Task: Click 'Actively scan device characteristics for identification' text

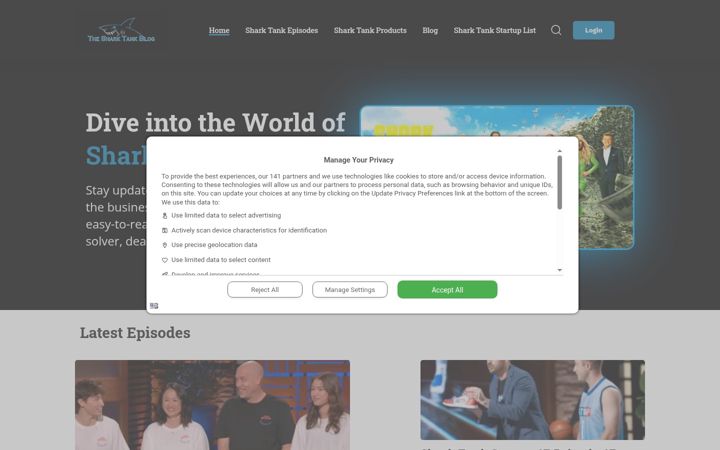Action: pos(249,231)
